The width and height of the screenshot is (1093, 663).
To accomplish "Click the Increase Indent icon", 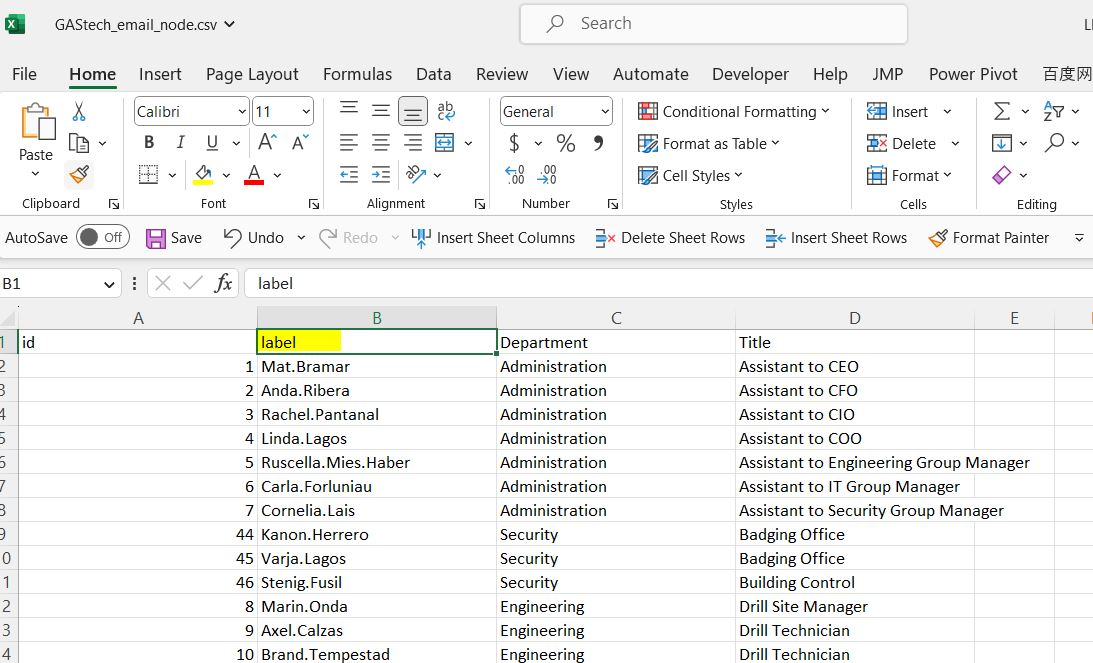I will 381,175.
